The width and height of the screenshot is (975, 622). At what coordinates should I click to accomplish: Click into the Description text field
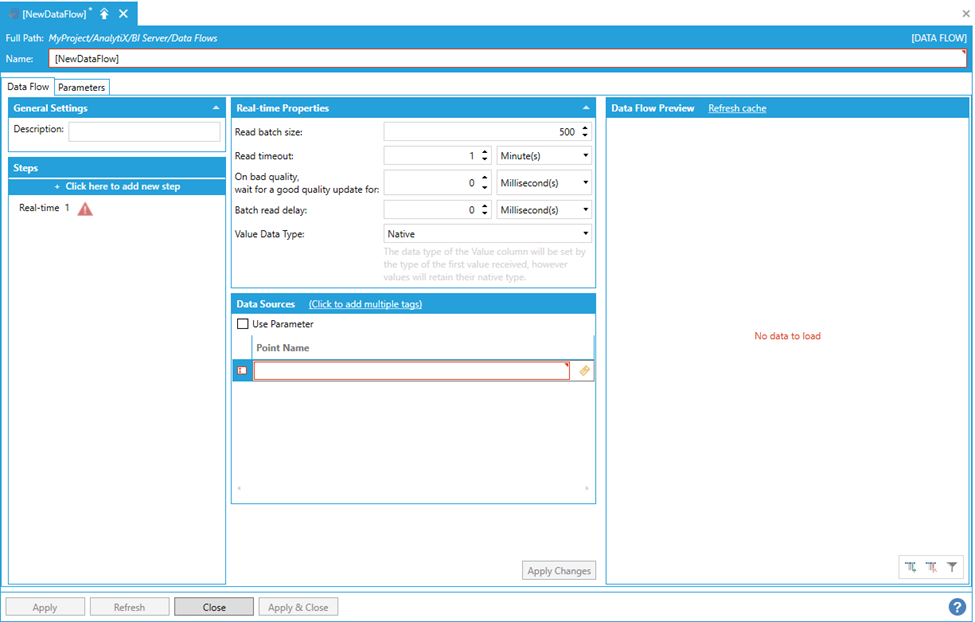[x=144, y=132]
